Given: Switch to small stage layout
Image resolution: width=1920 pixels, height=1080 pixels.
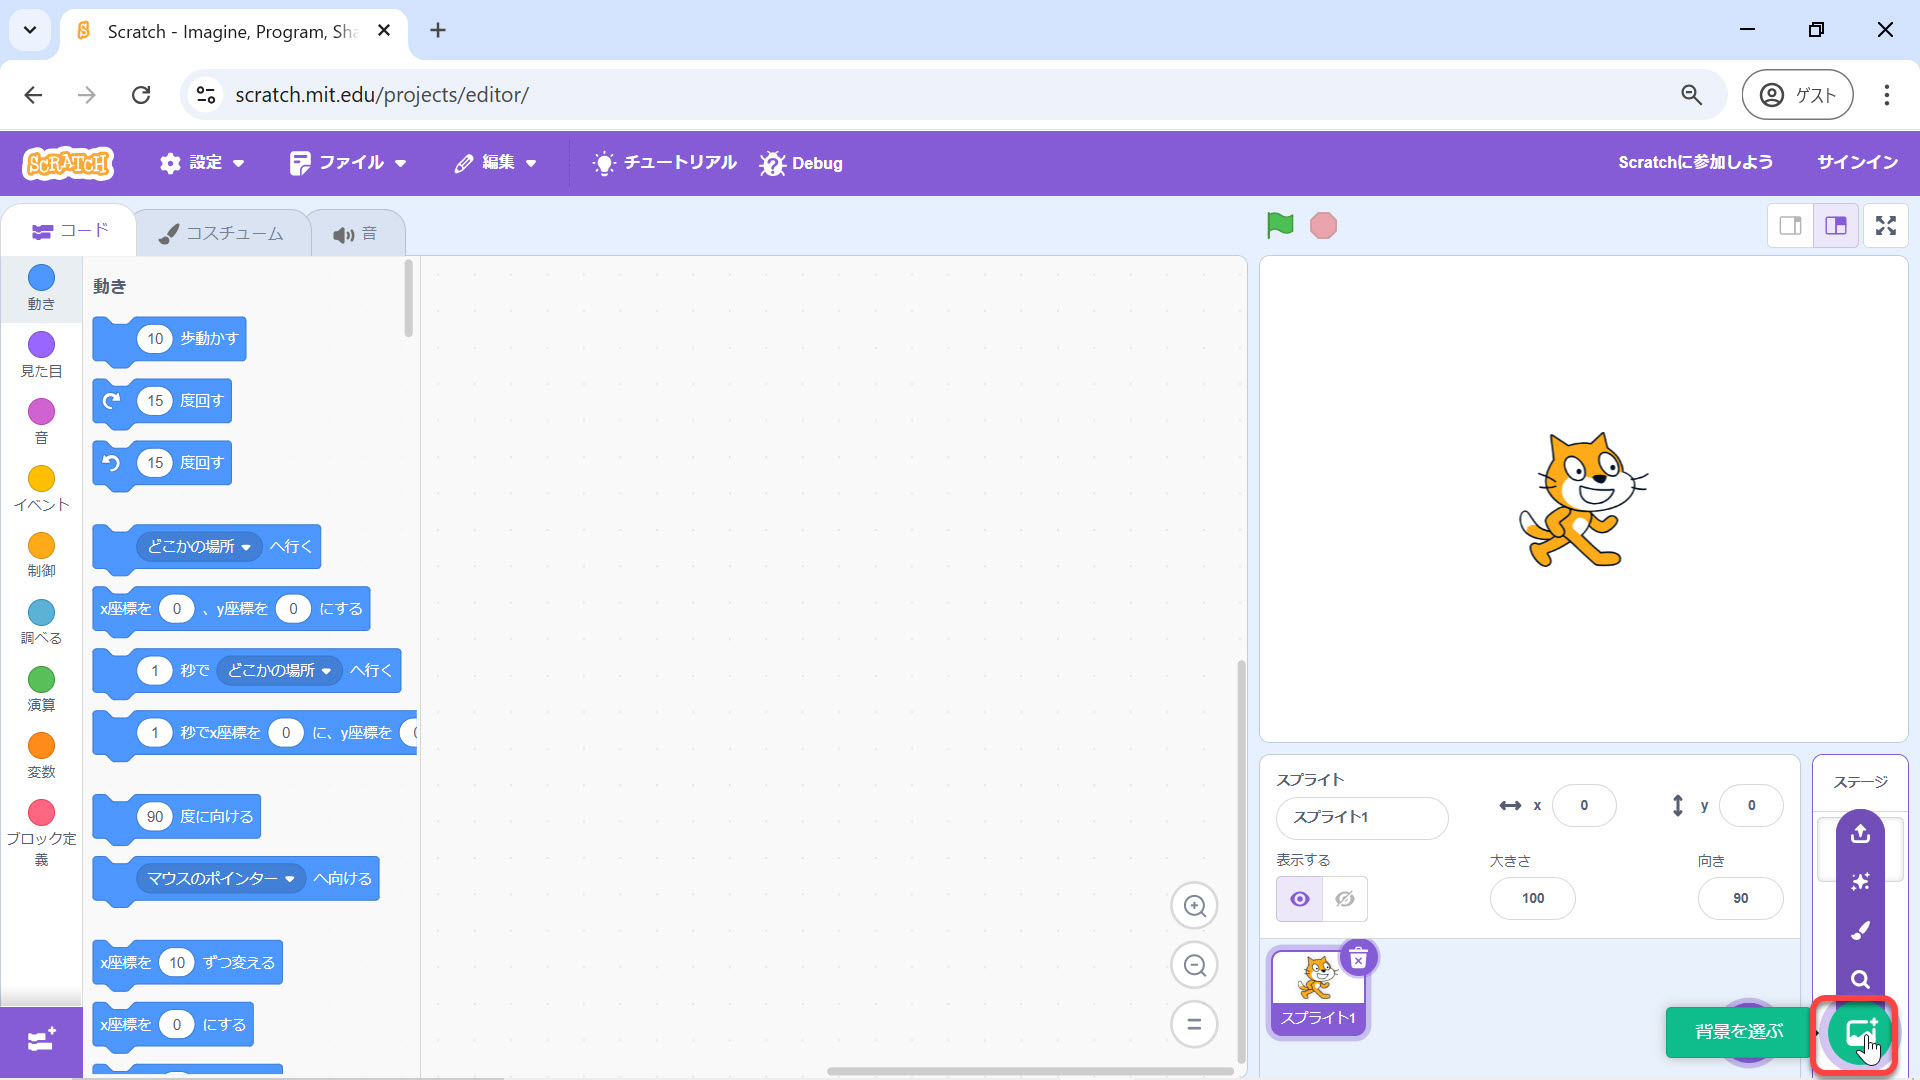Looking at the screenshot, I should click(1790, 226).
